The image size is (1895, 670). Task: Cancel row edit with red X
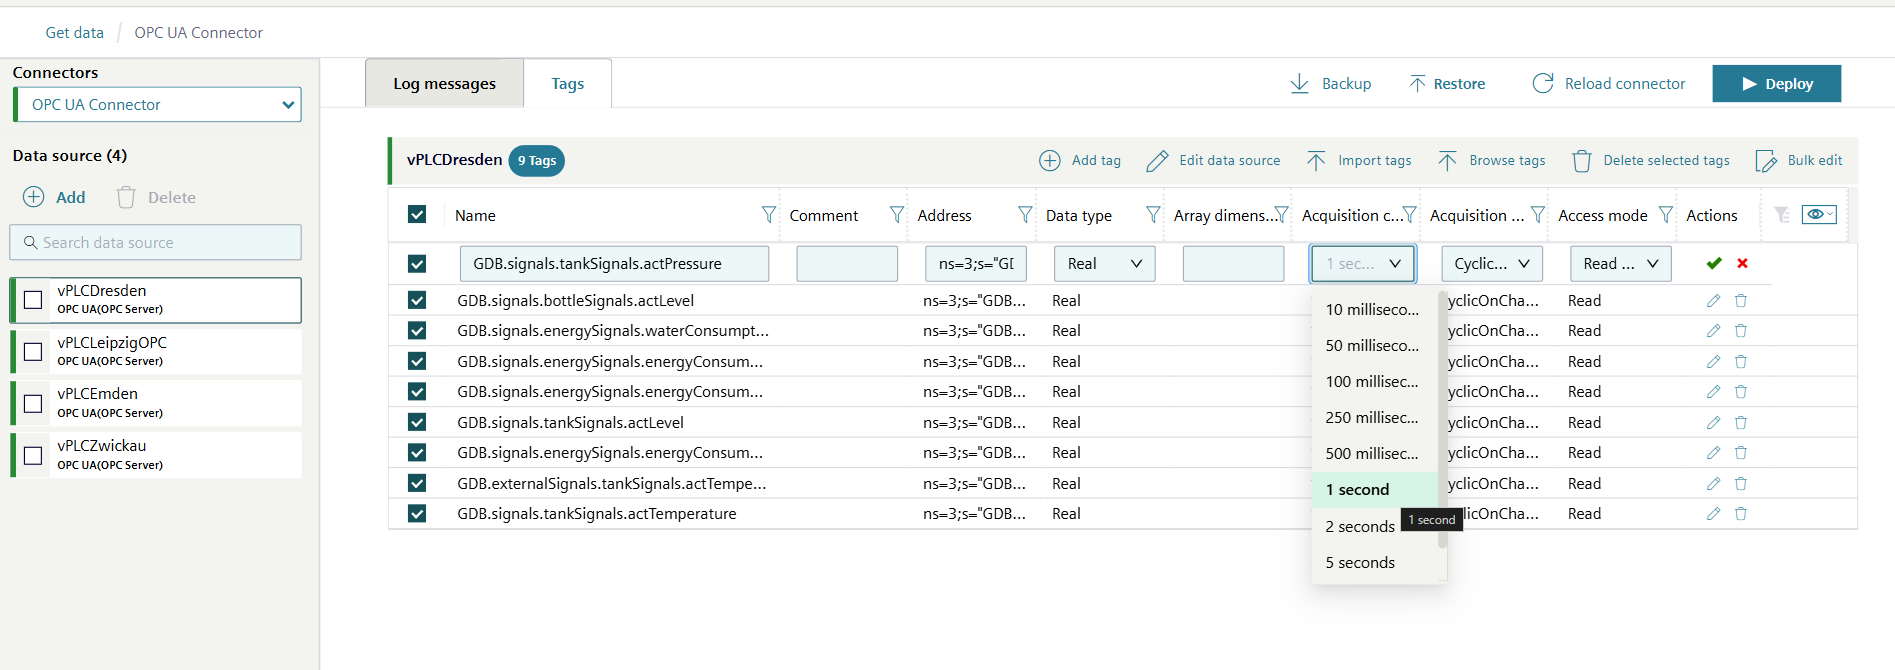pyautogui.click(x=1743, y=263)
